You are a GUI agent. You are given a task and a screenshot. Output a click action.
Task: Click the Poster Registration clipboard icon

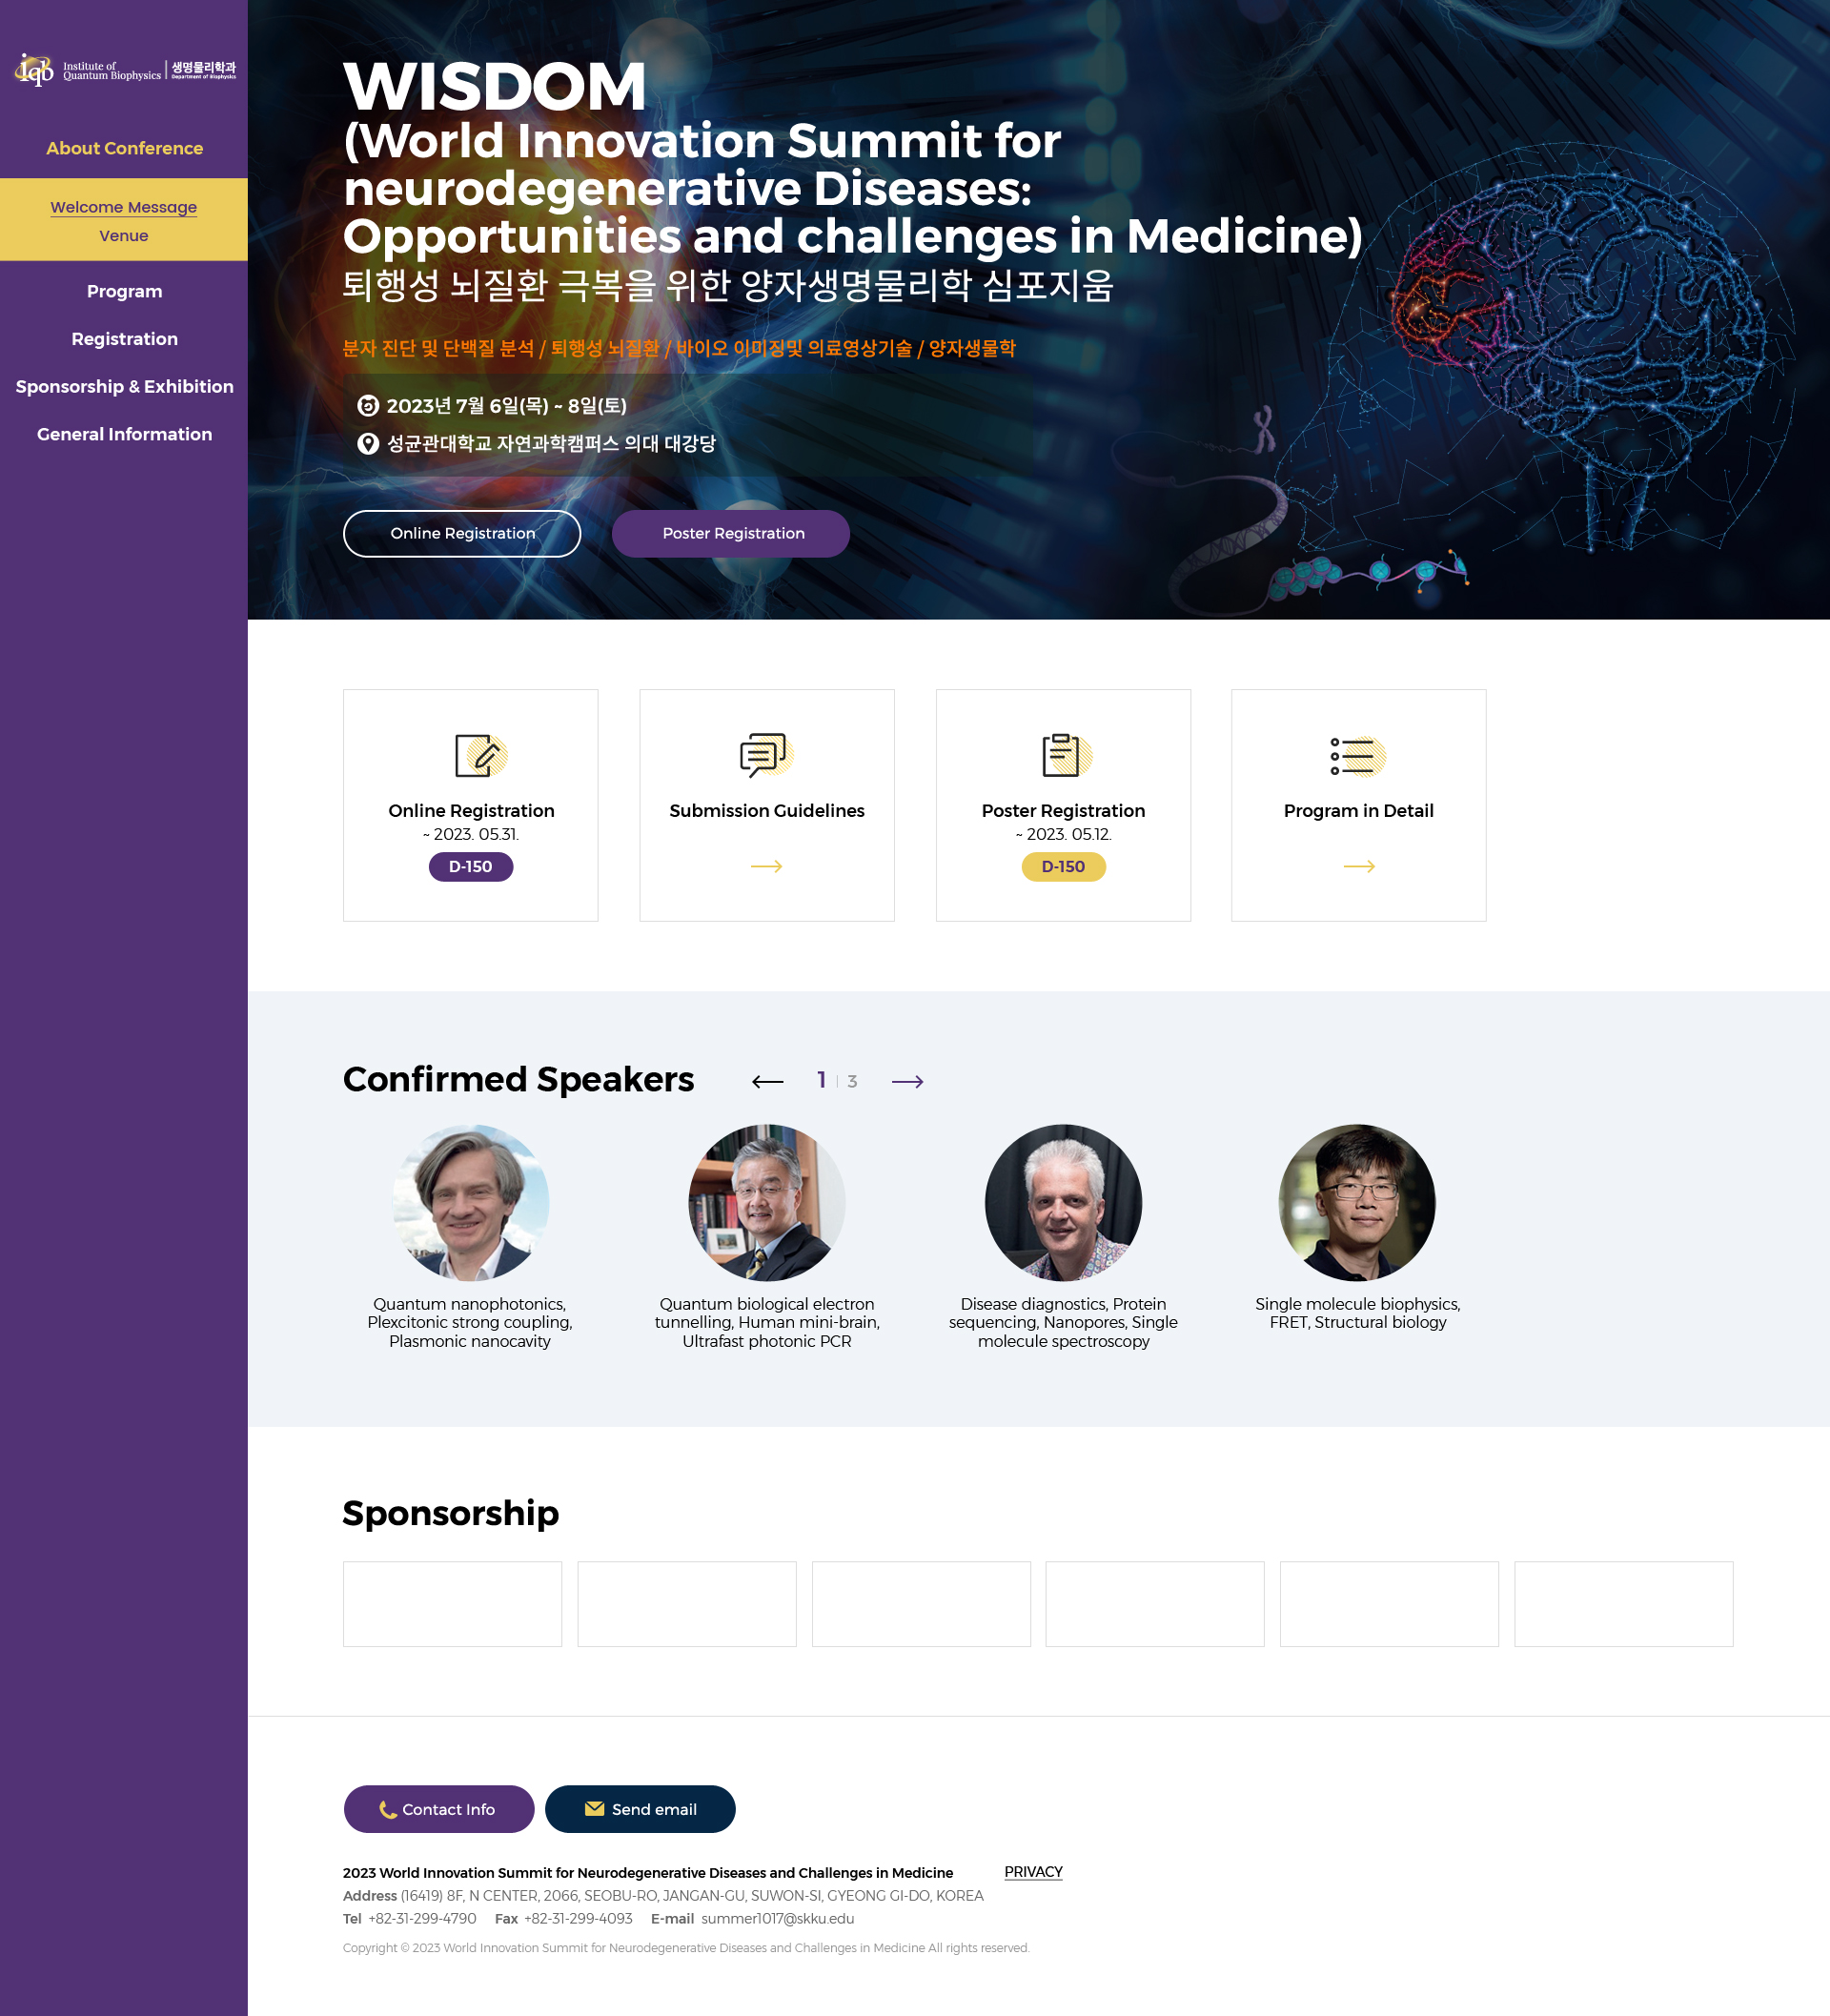(x=1064, y=755)
